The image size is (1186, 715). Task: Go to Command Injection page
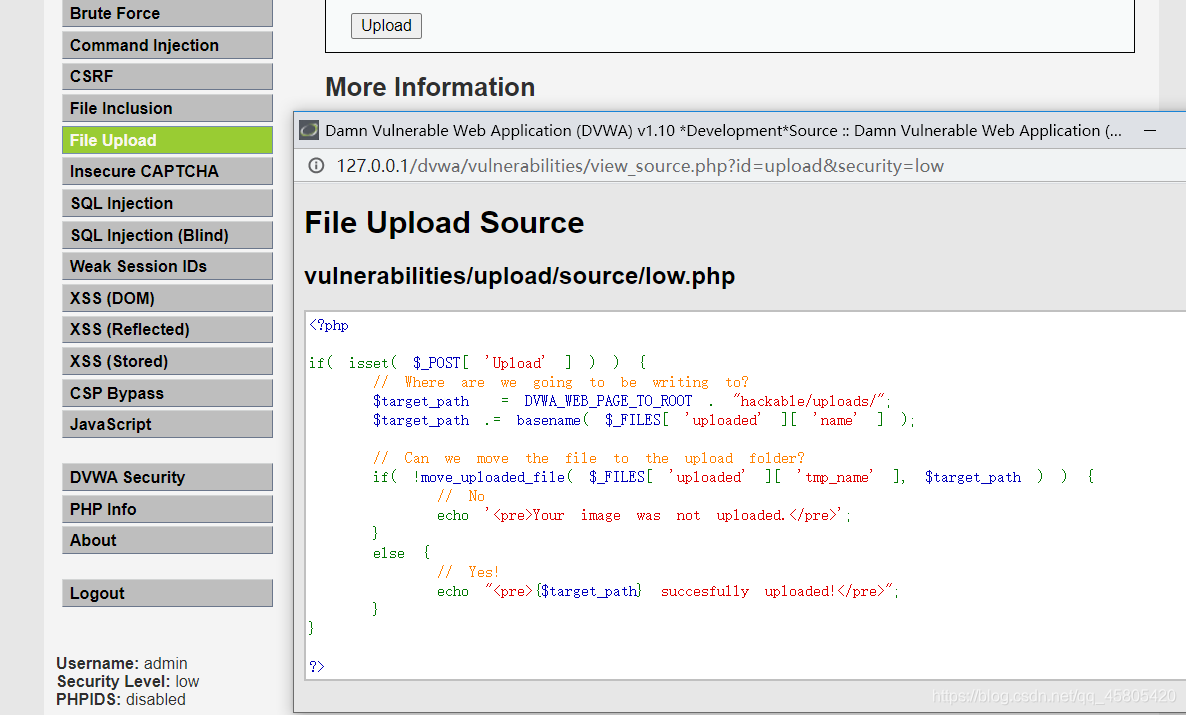click(167, 45)
